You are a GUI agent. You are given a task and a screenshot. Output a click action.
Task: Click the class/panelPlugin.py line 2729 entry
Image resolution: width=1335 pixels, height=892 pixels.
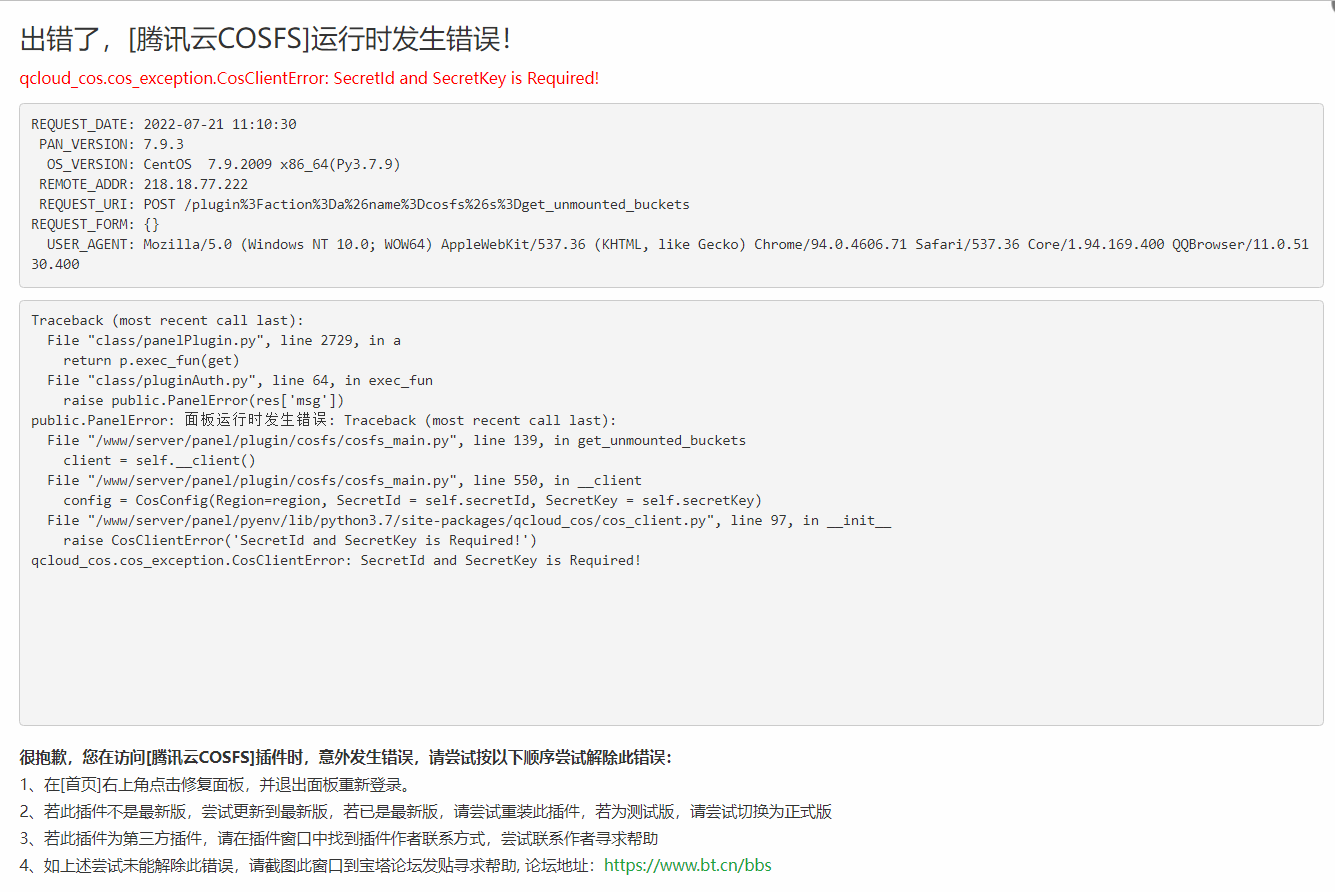[224, 340]
